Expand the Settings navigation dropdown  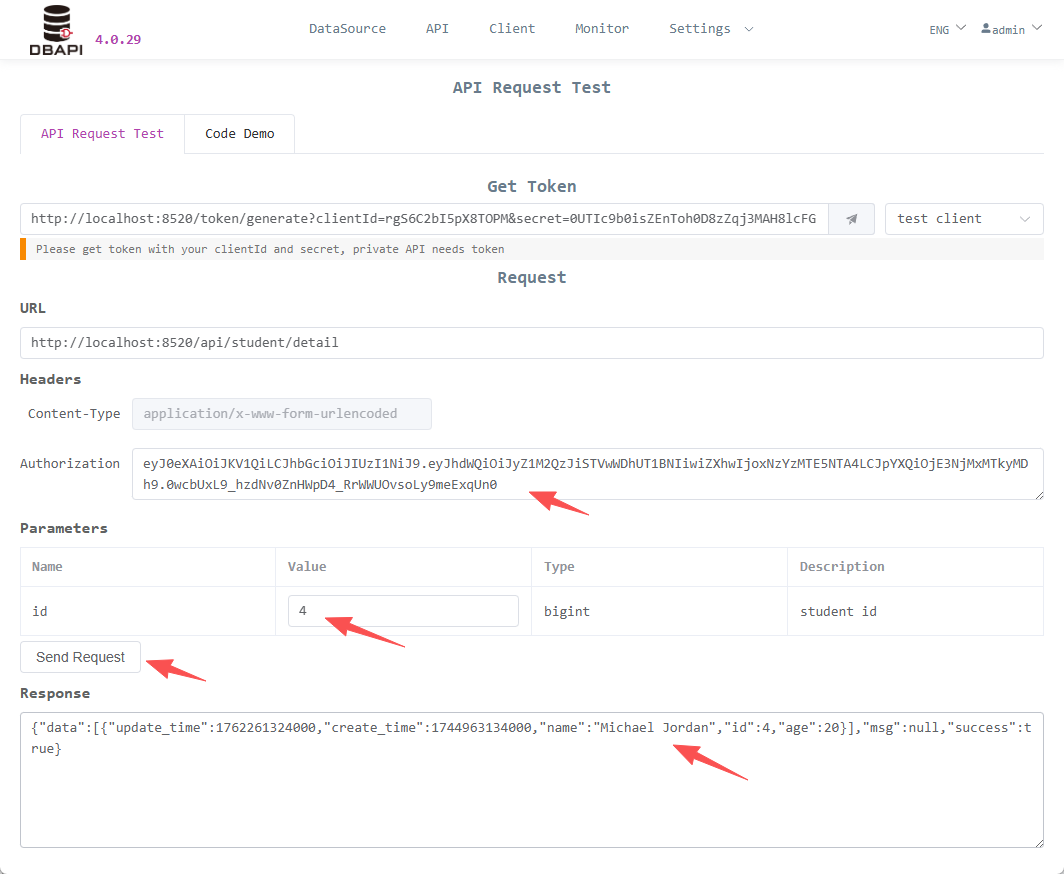click(710, 29)
